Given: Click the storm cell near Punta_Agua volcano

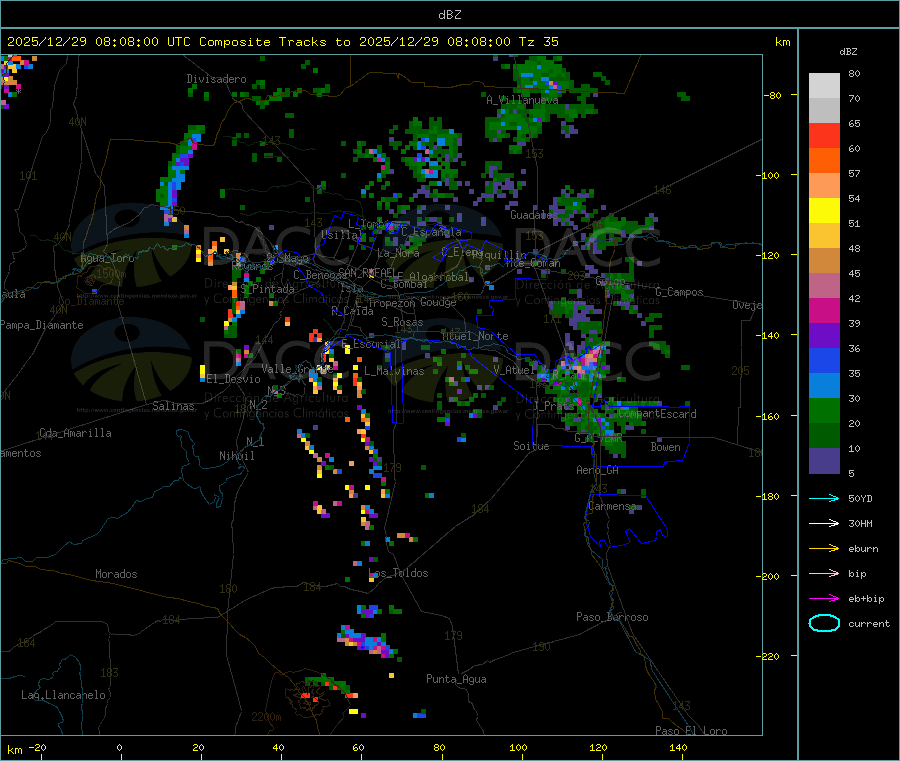Looking at the screenshot, I should [329, 688].
